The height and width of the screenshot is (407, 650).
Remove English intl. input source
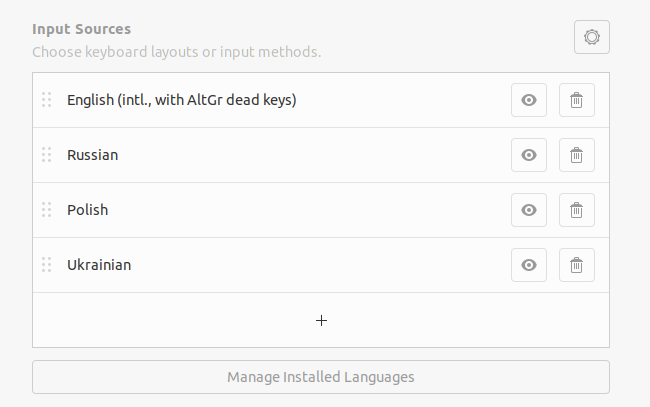(x=576, y=100)
